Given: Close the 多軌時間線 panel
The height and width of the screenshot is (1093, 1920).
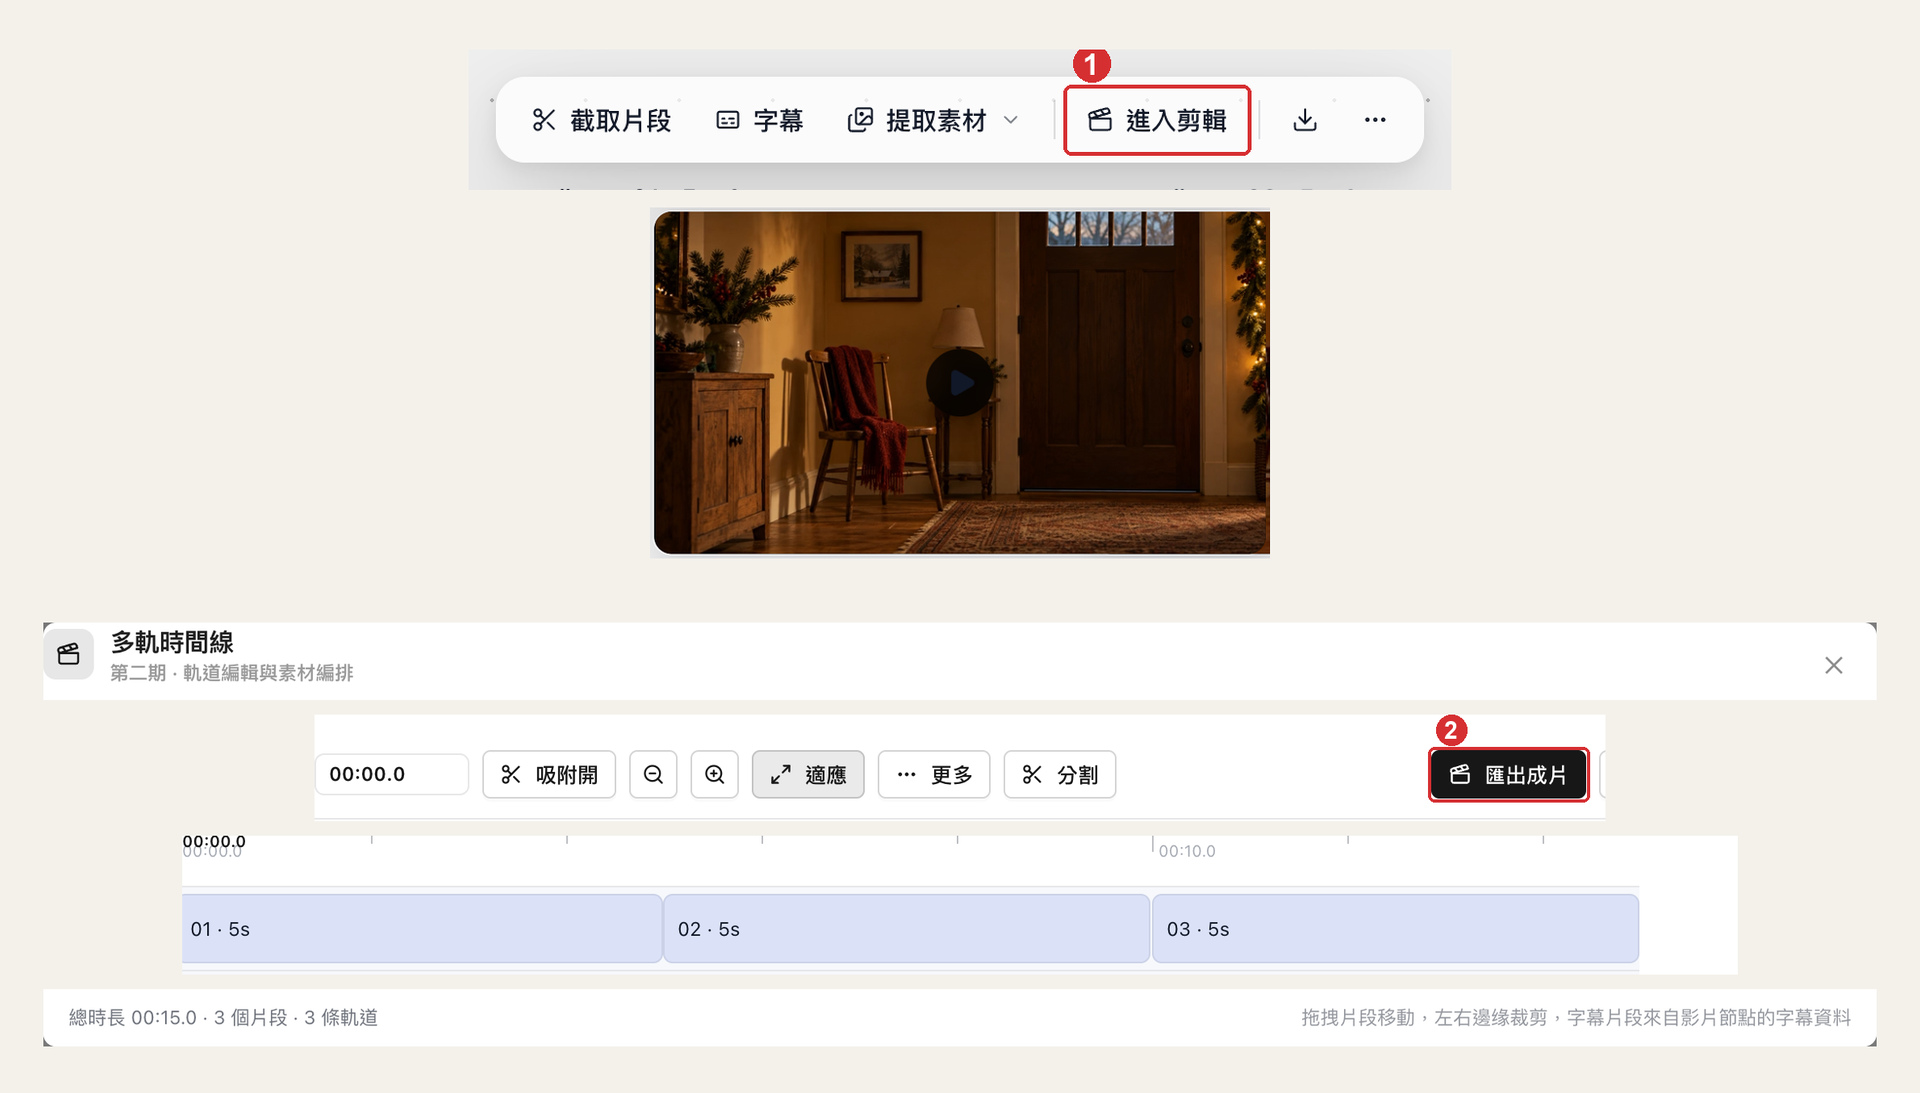Looking at the screenshot, I should [1833, 665].
